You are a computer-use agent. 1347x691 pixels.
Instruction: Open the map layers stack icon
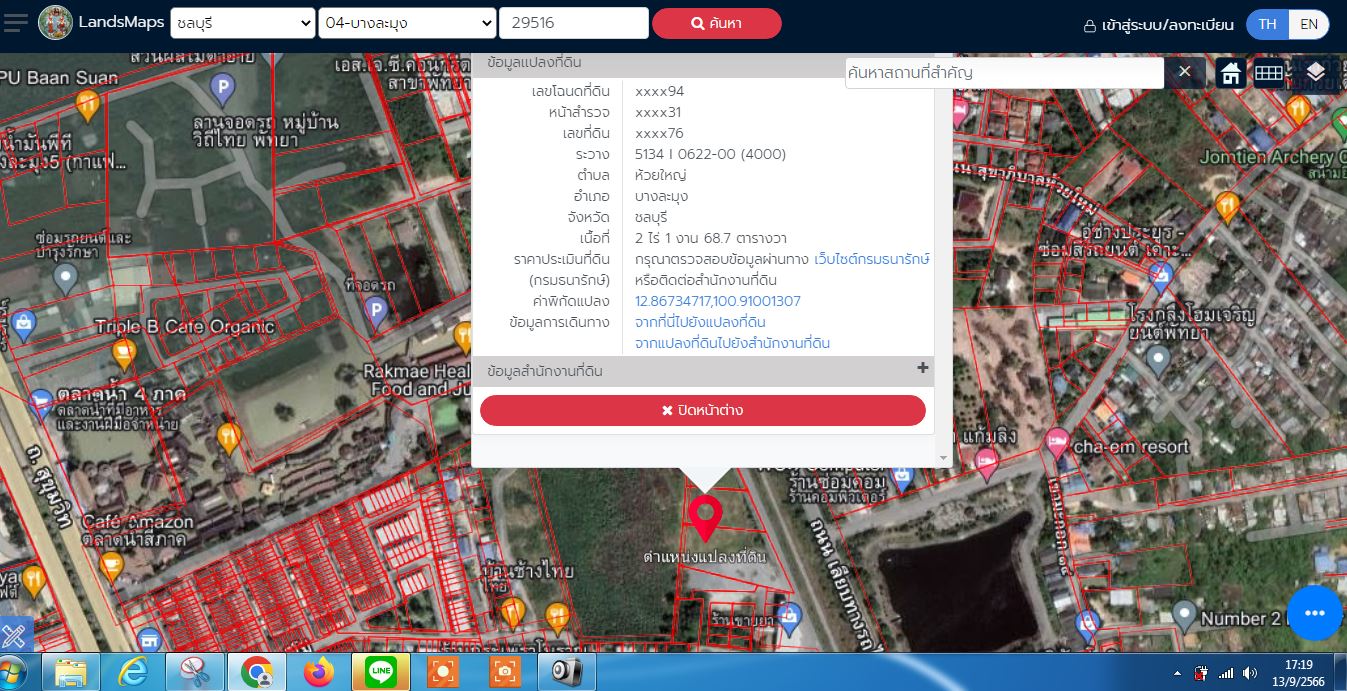pyautogui.click(x=1315, y=72)
